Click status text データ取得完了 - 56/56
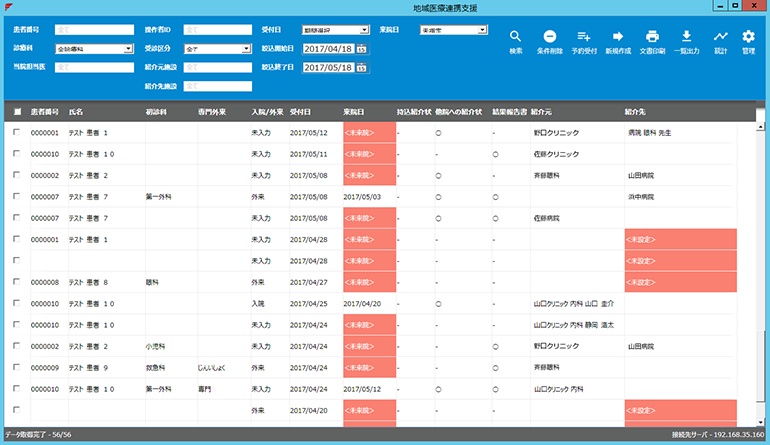This screenshot has width=770, height=445. click(x=38, y=435)
